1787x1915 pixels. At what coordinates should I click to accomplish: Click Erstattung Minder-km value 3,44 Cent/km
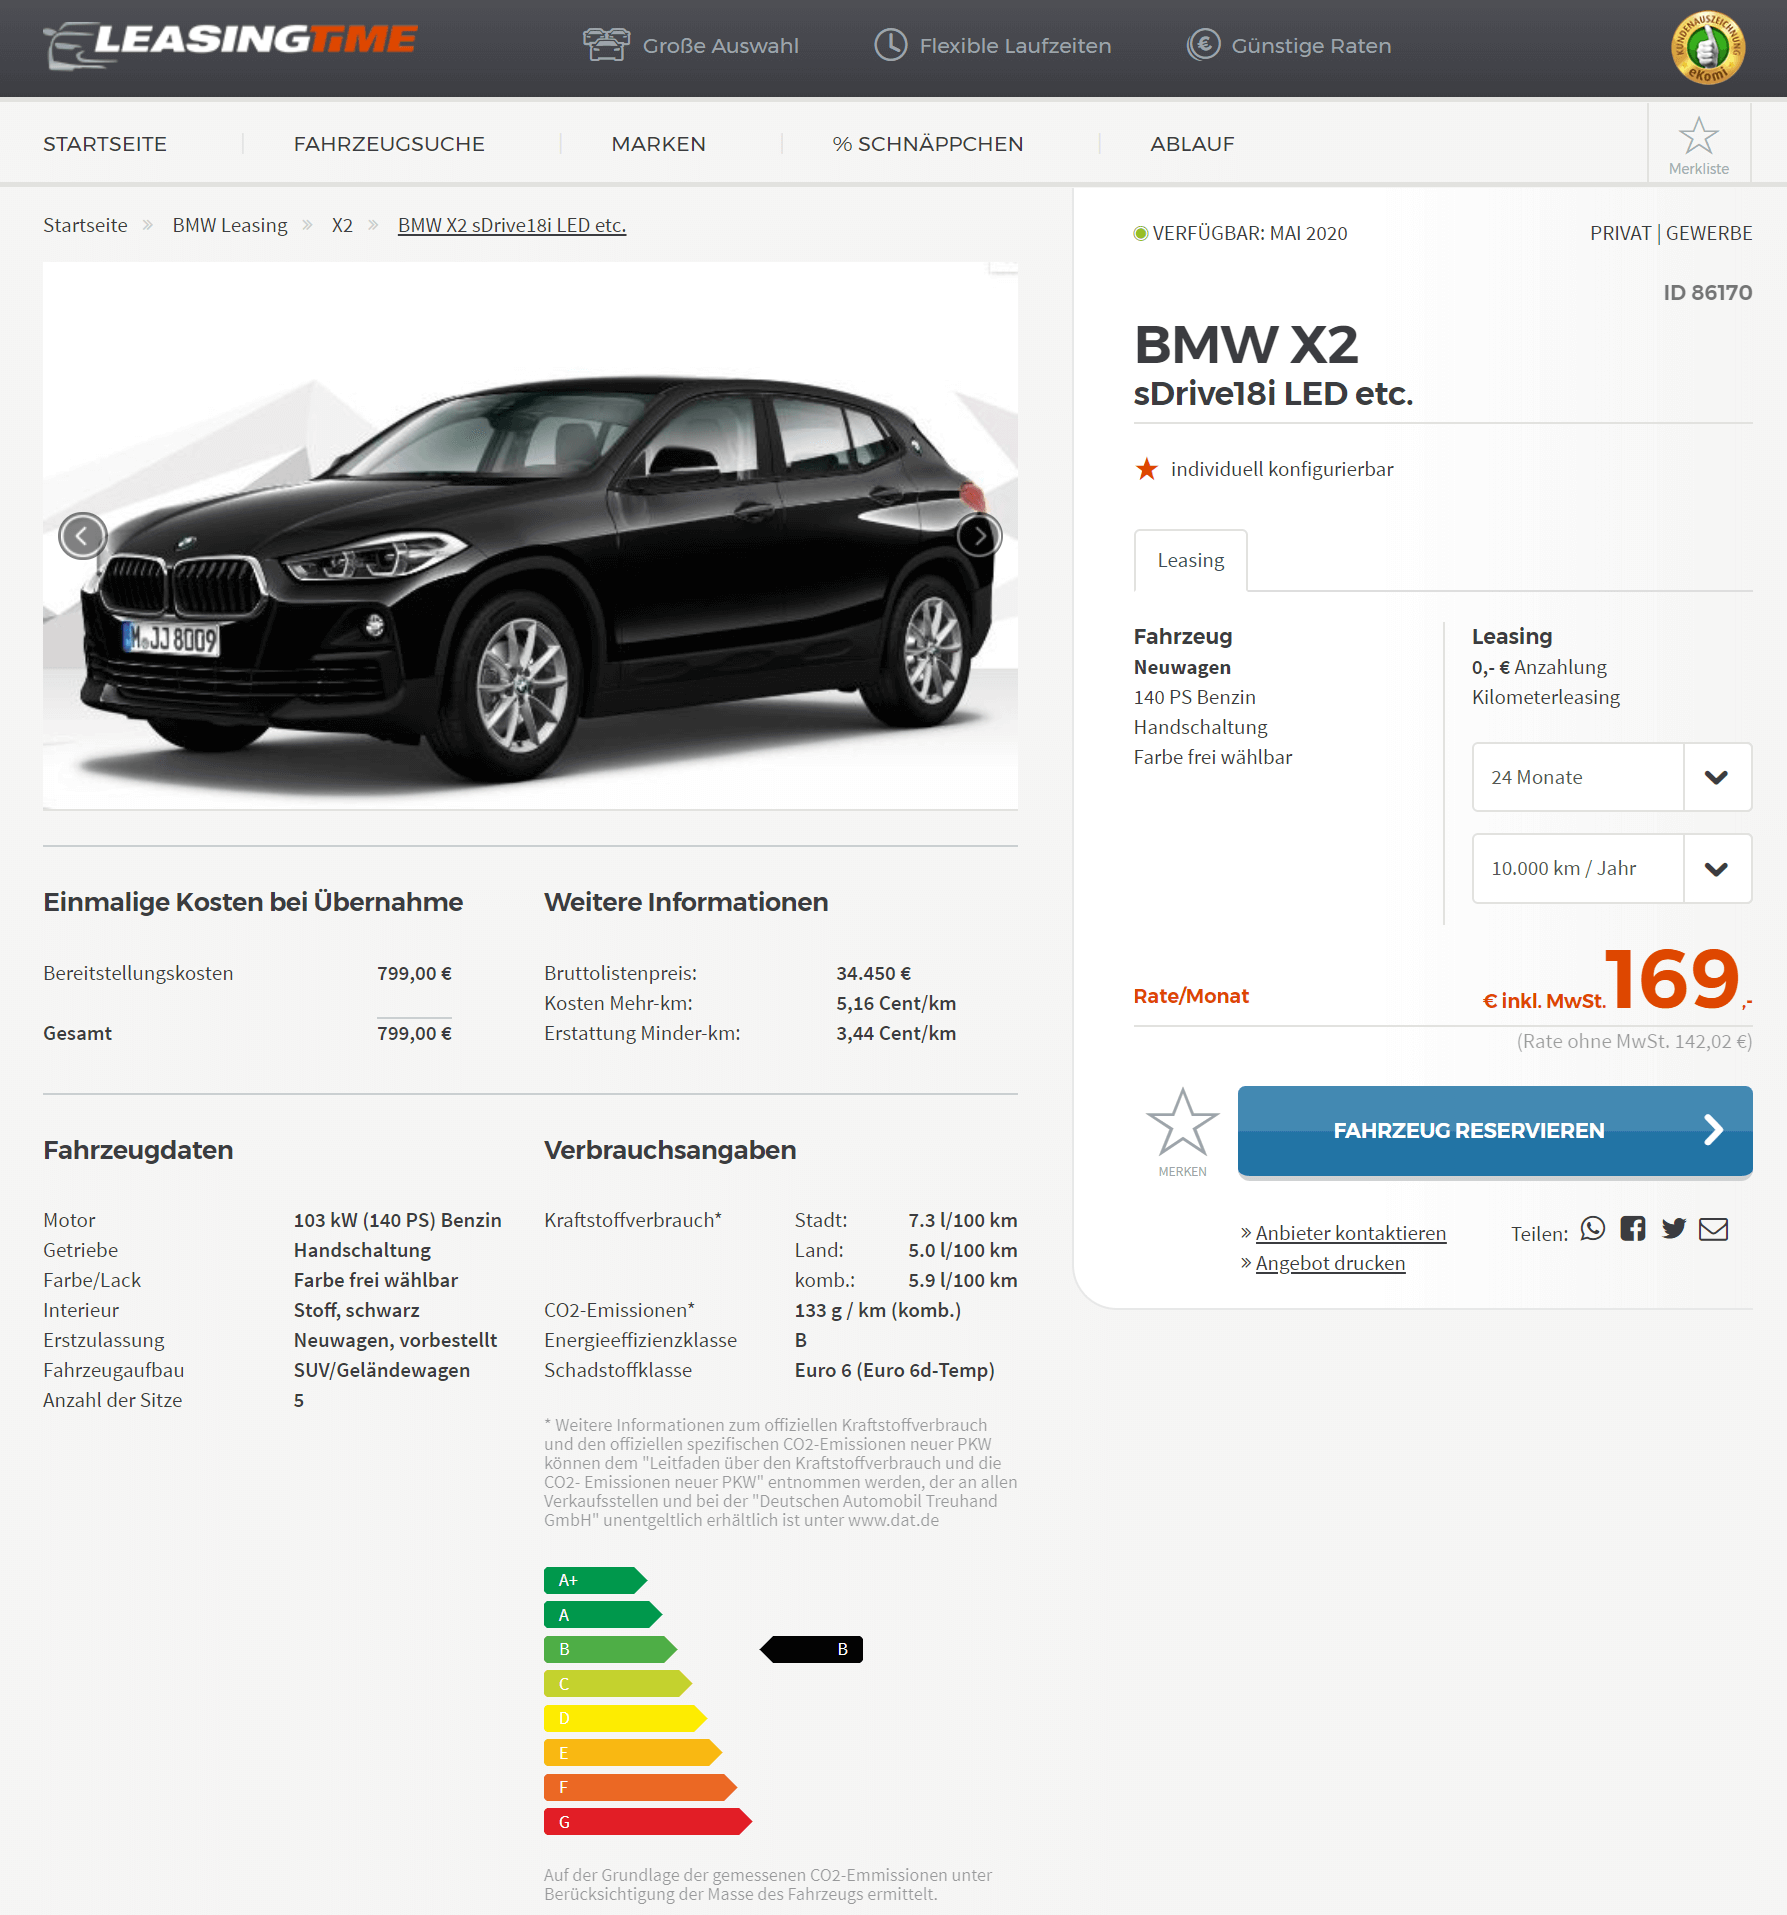click(x=896, y=1033)
